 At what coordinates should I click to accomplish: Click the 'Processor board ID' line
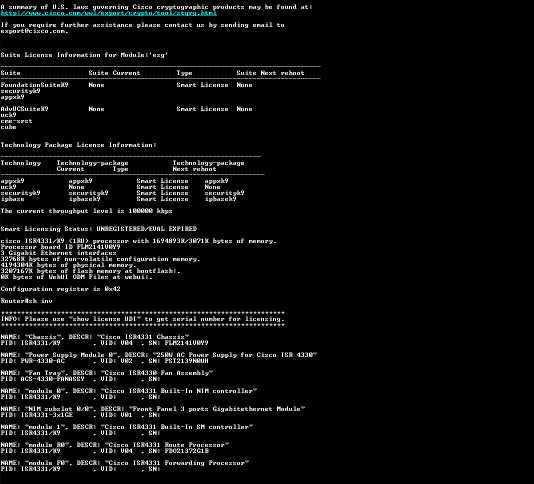(60, 247)
